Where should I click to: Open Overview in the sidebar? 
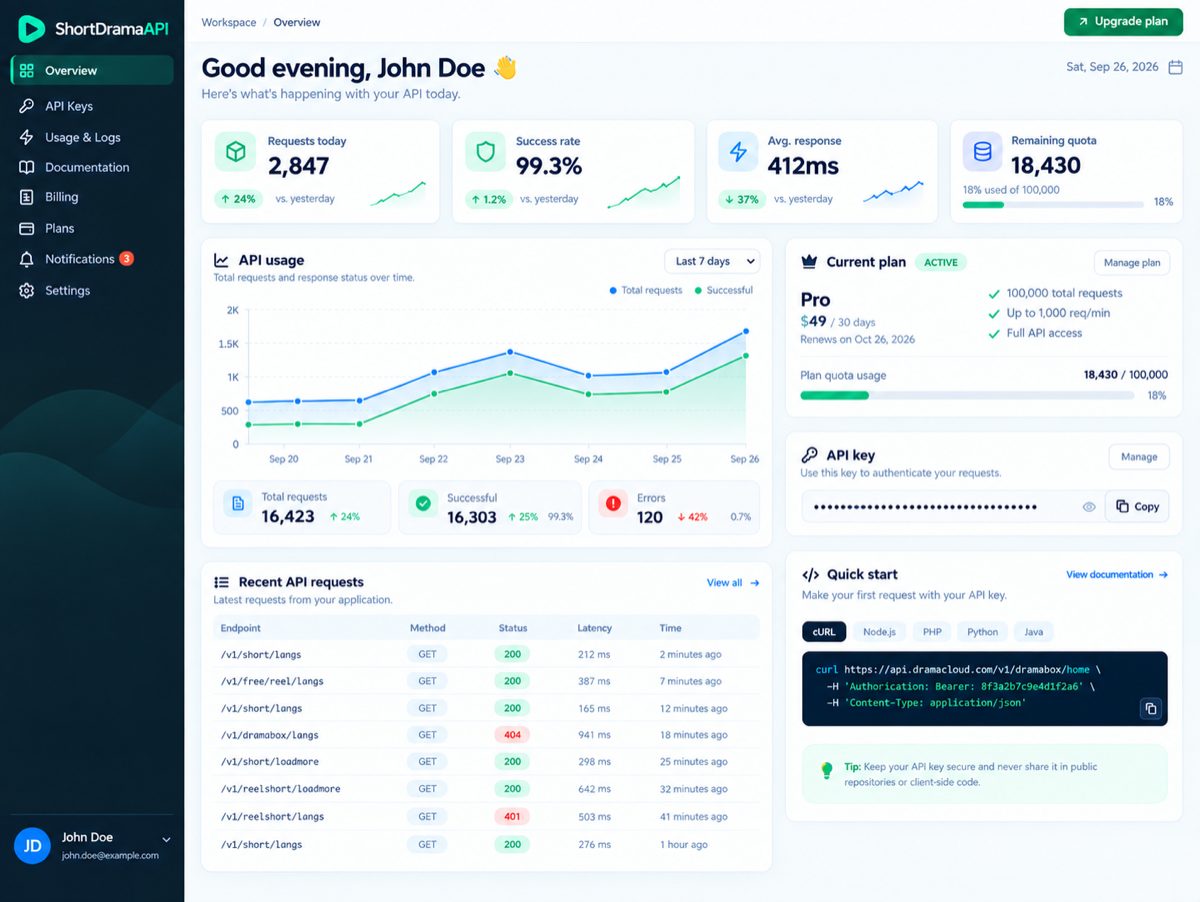(92, 71)
